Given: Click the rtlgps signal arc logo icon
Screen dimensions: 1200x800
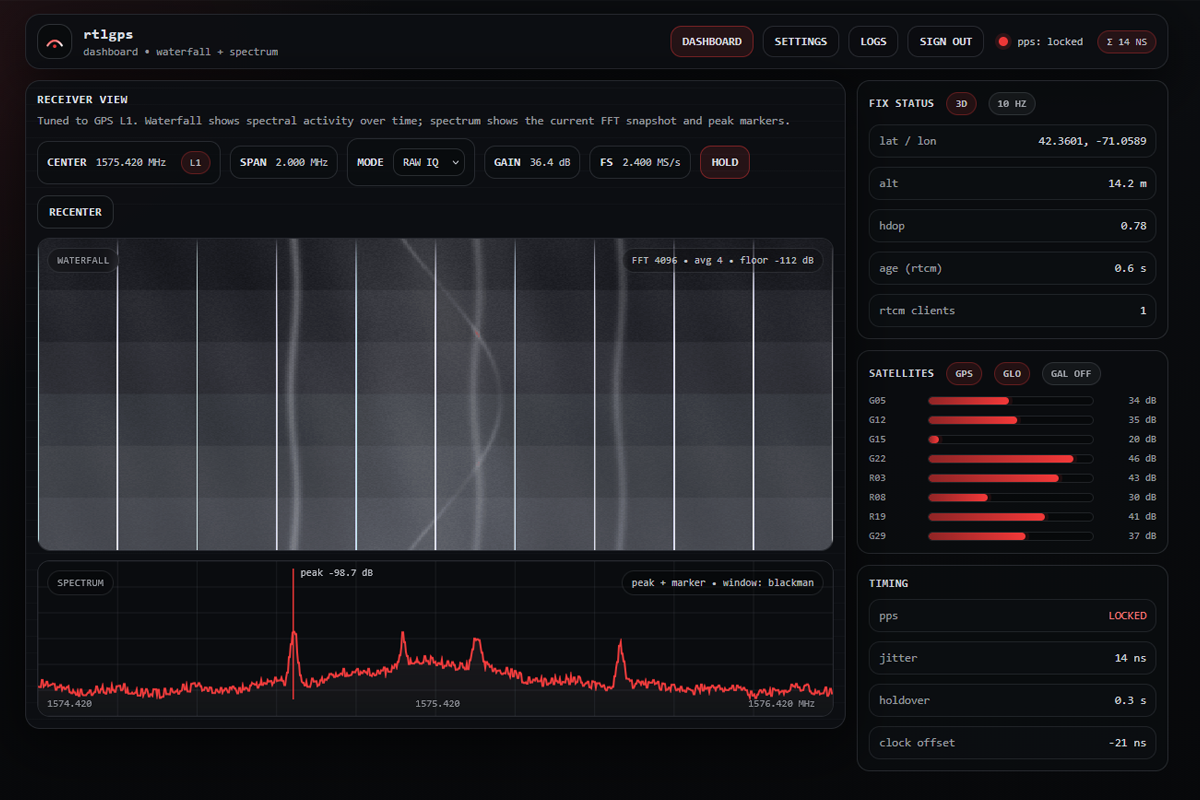Looking at the screenshot, I should [x=54, y=42].
